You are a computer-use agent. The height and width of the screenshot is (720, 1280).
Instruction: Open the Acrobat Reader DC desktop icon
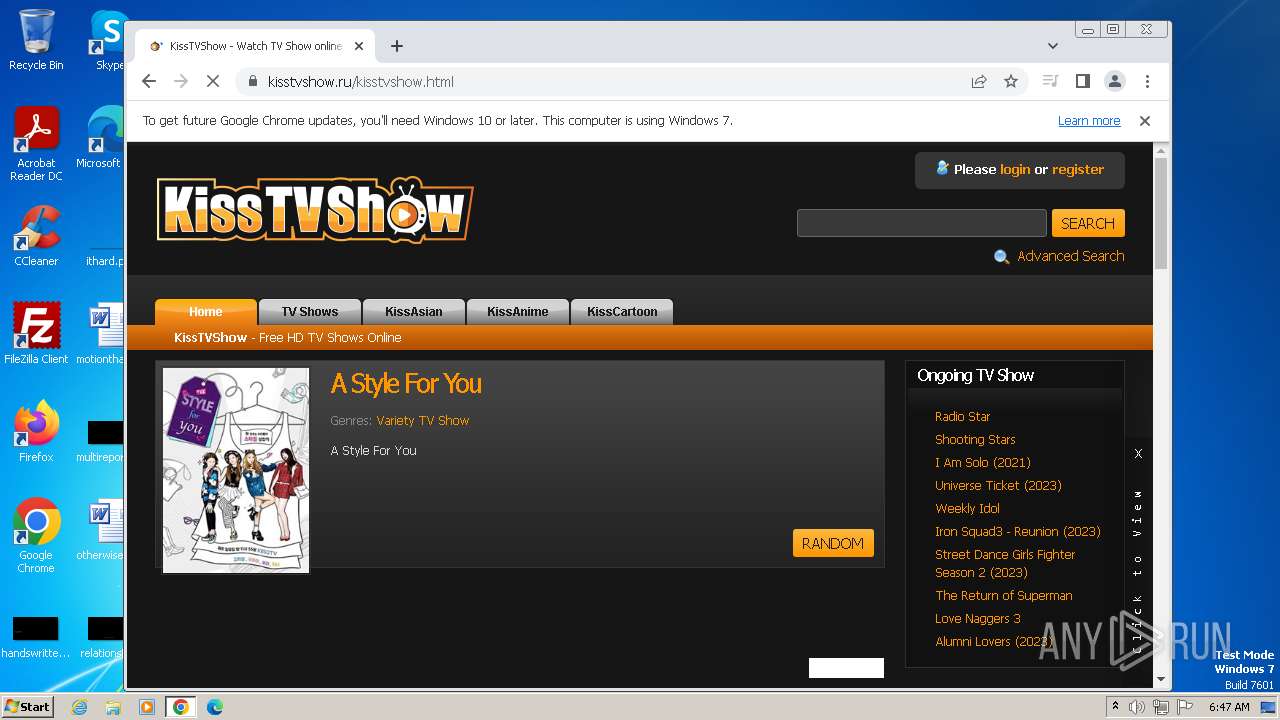point(36,144)
